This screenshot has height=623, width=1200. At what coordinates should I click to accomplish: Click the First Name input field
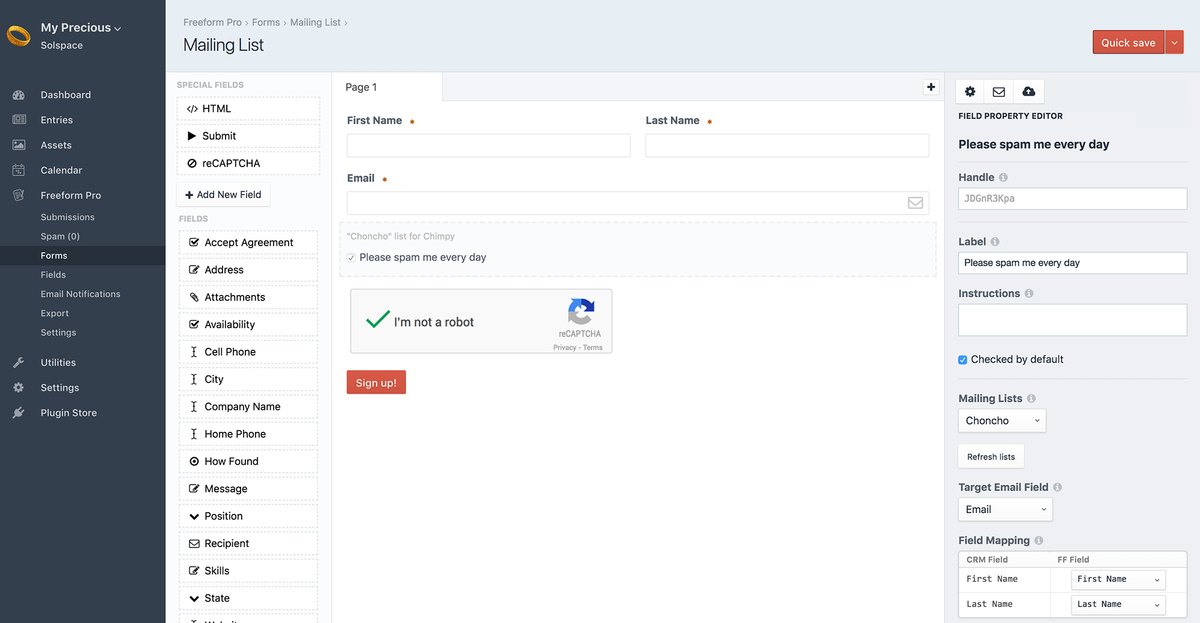tap(489, 146)
